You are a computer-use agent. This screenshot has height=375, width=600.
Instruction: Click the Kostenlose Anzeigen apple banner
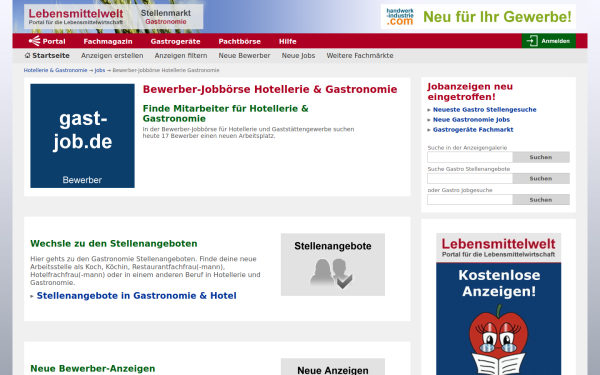(x=499, y=304)
